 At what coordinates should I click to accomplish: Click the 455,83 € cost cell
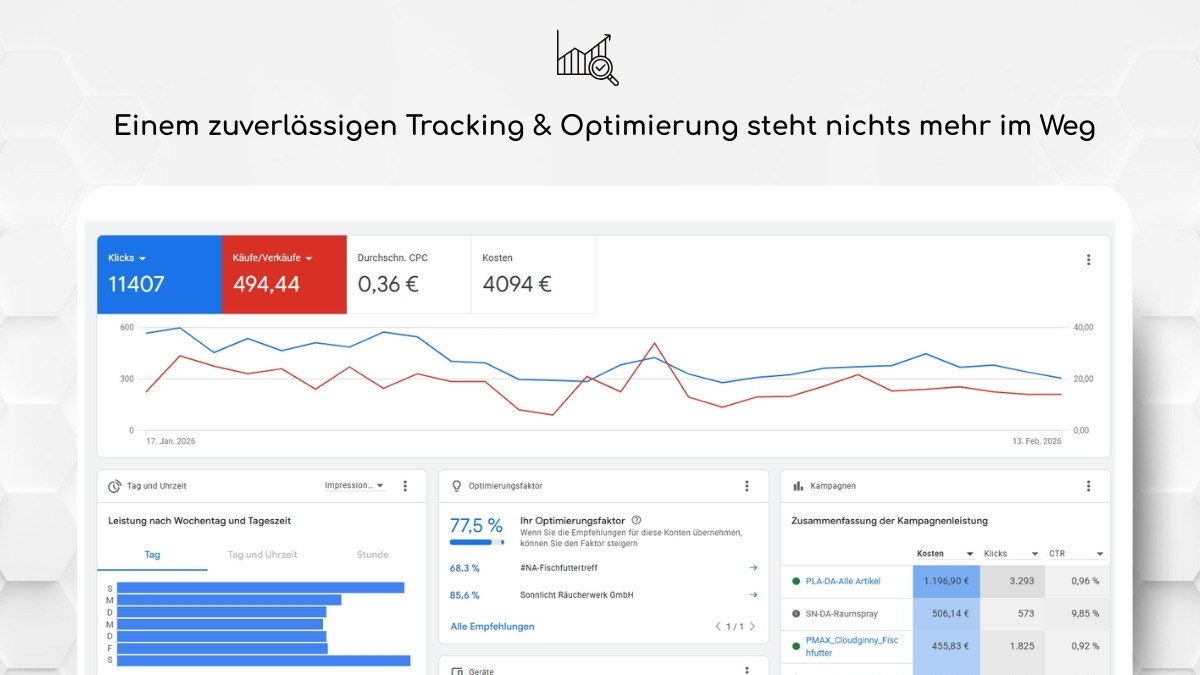(946, 646)
